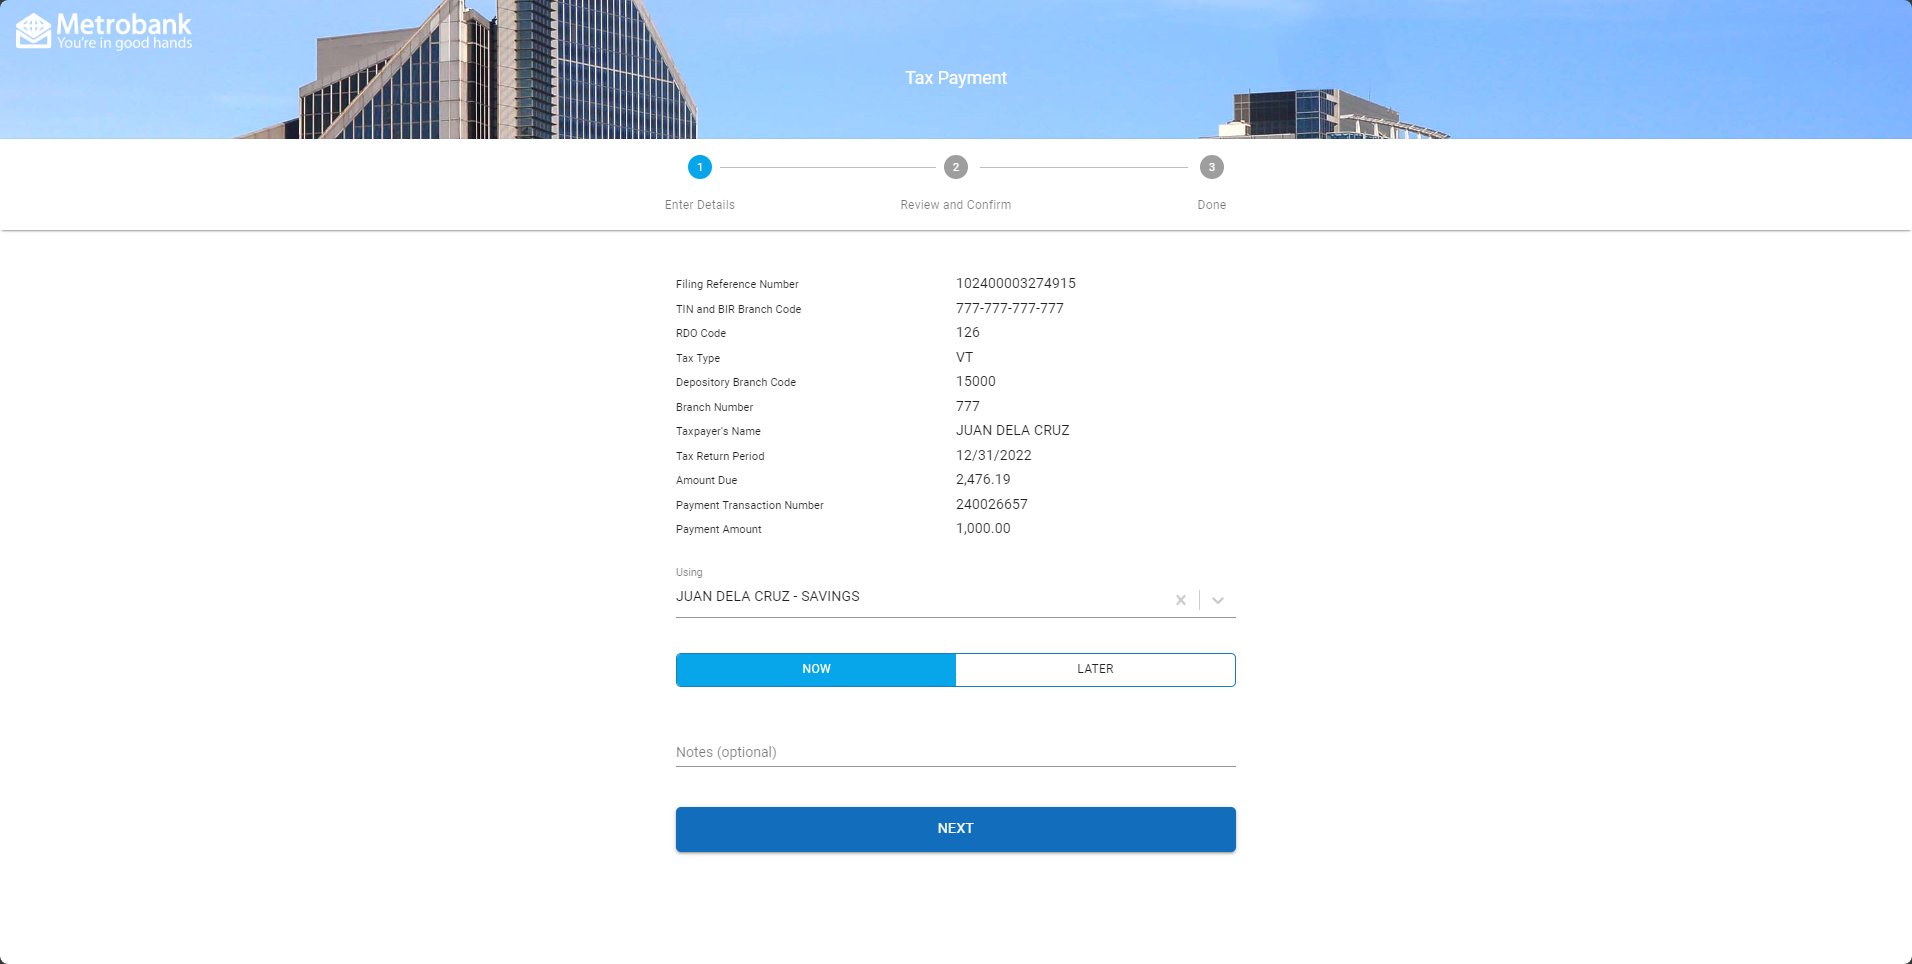The height and width of the screenshot is (964, 1912).
Task: Click the Payment Transaction Number value
Action: [x=991, y=505]
